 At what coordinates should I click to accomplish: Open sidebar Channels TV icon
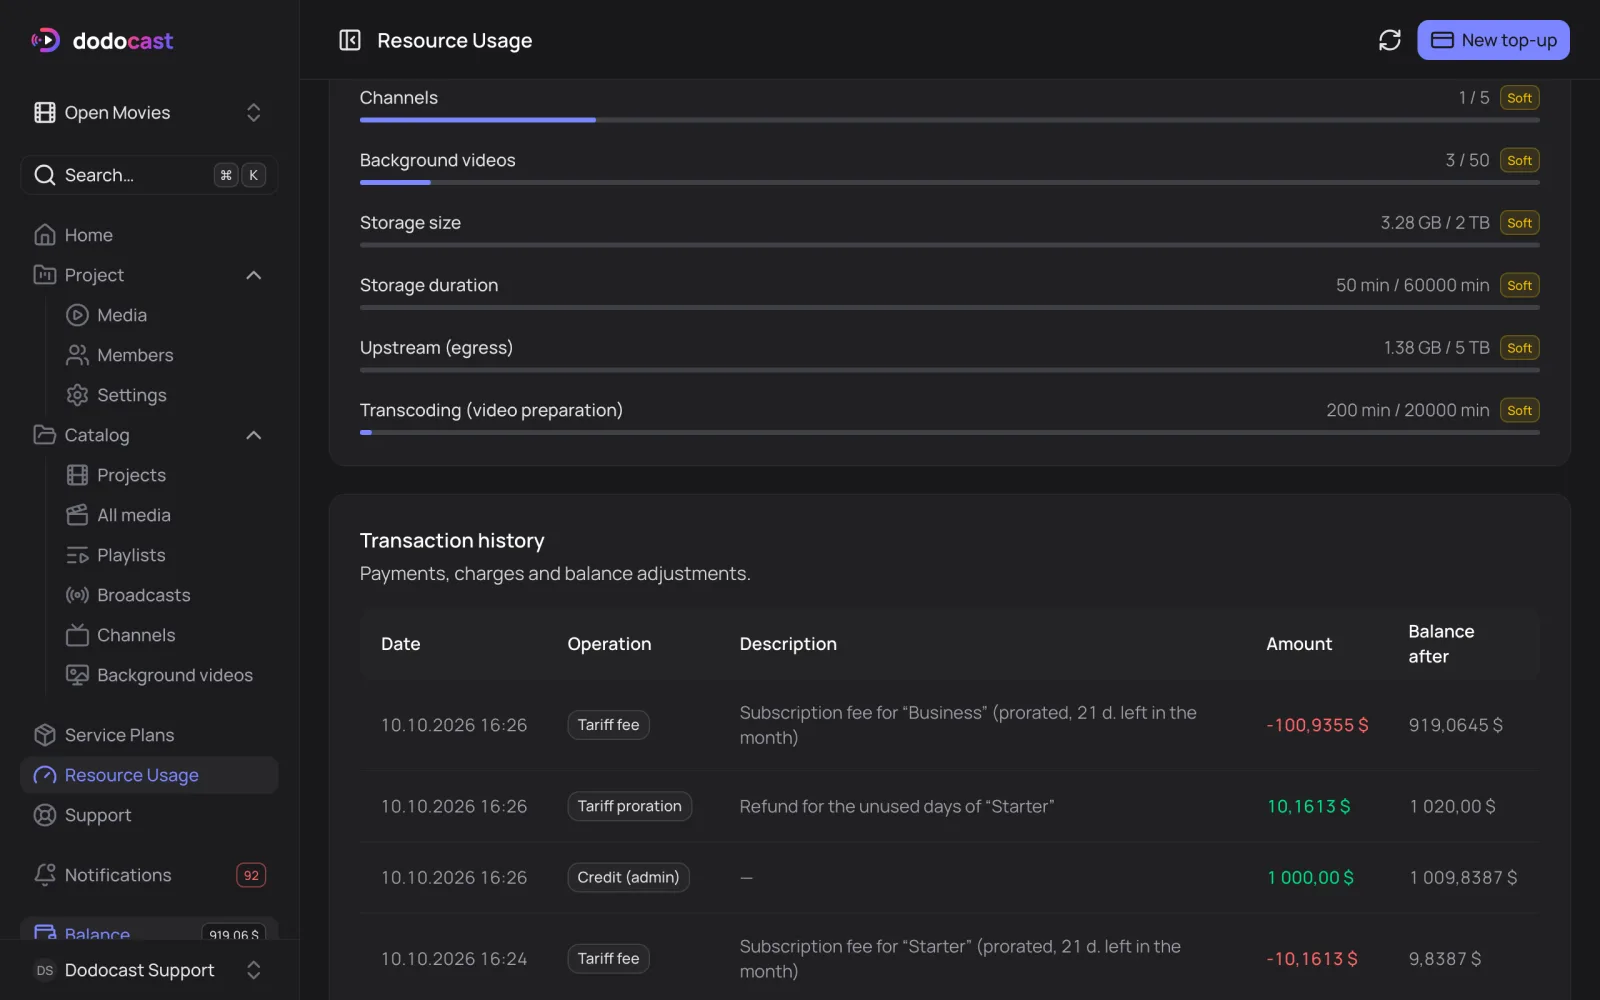pos(77,635)
